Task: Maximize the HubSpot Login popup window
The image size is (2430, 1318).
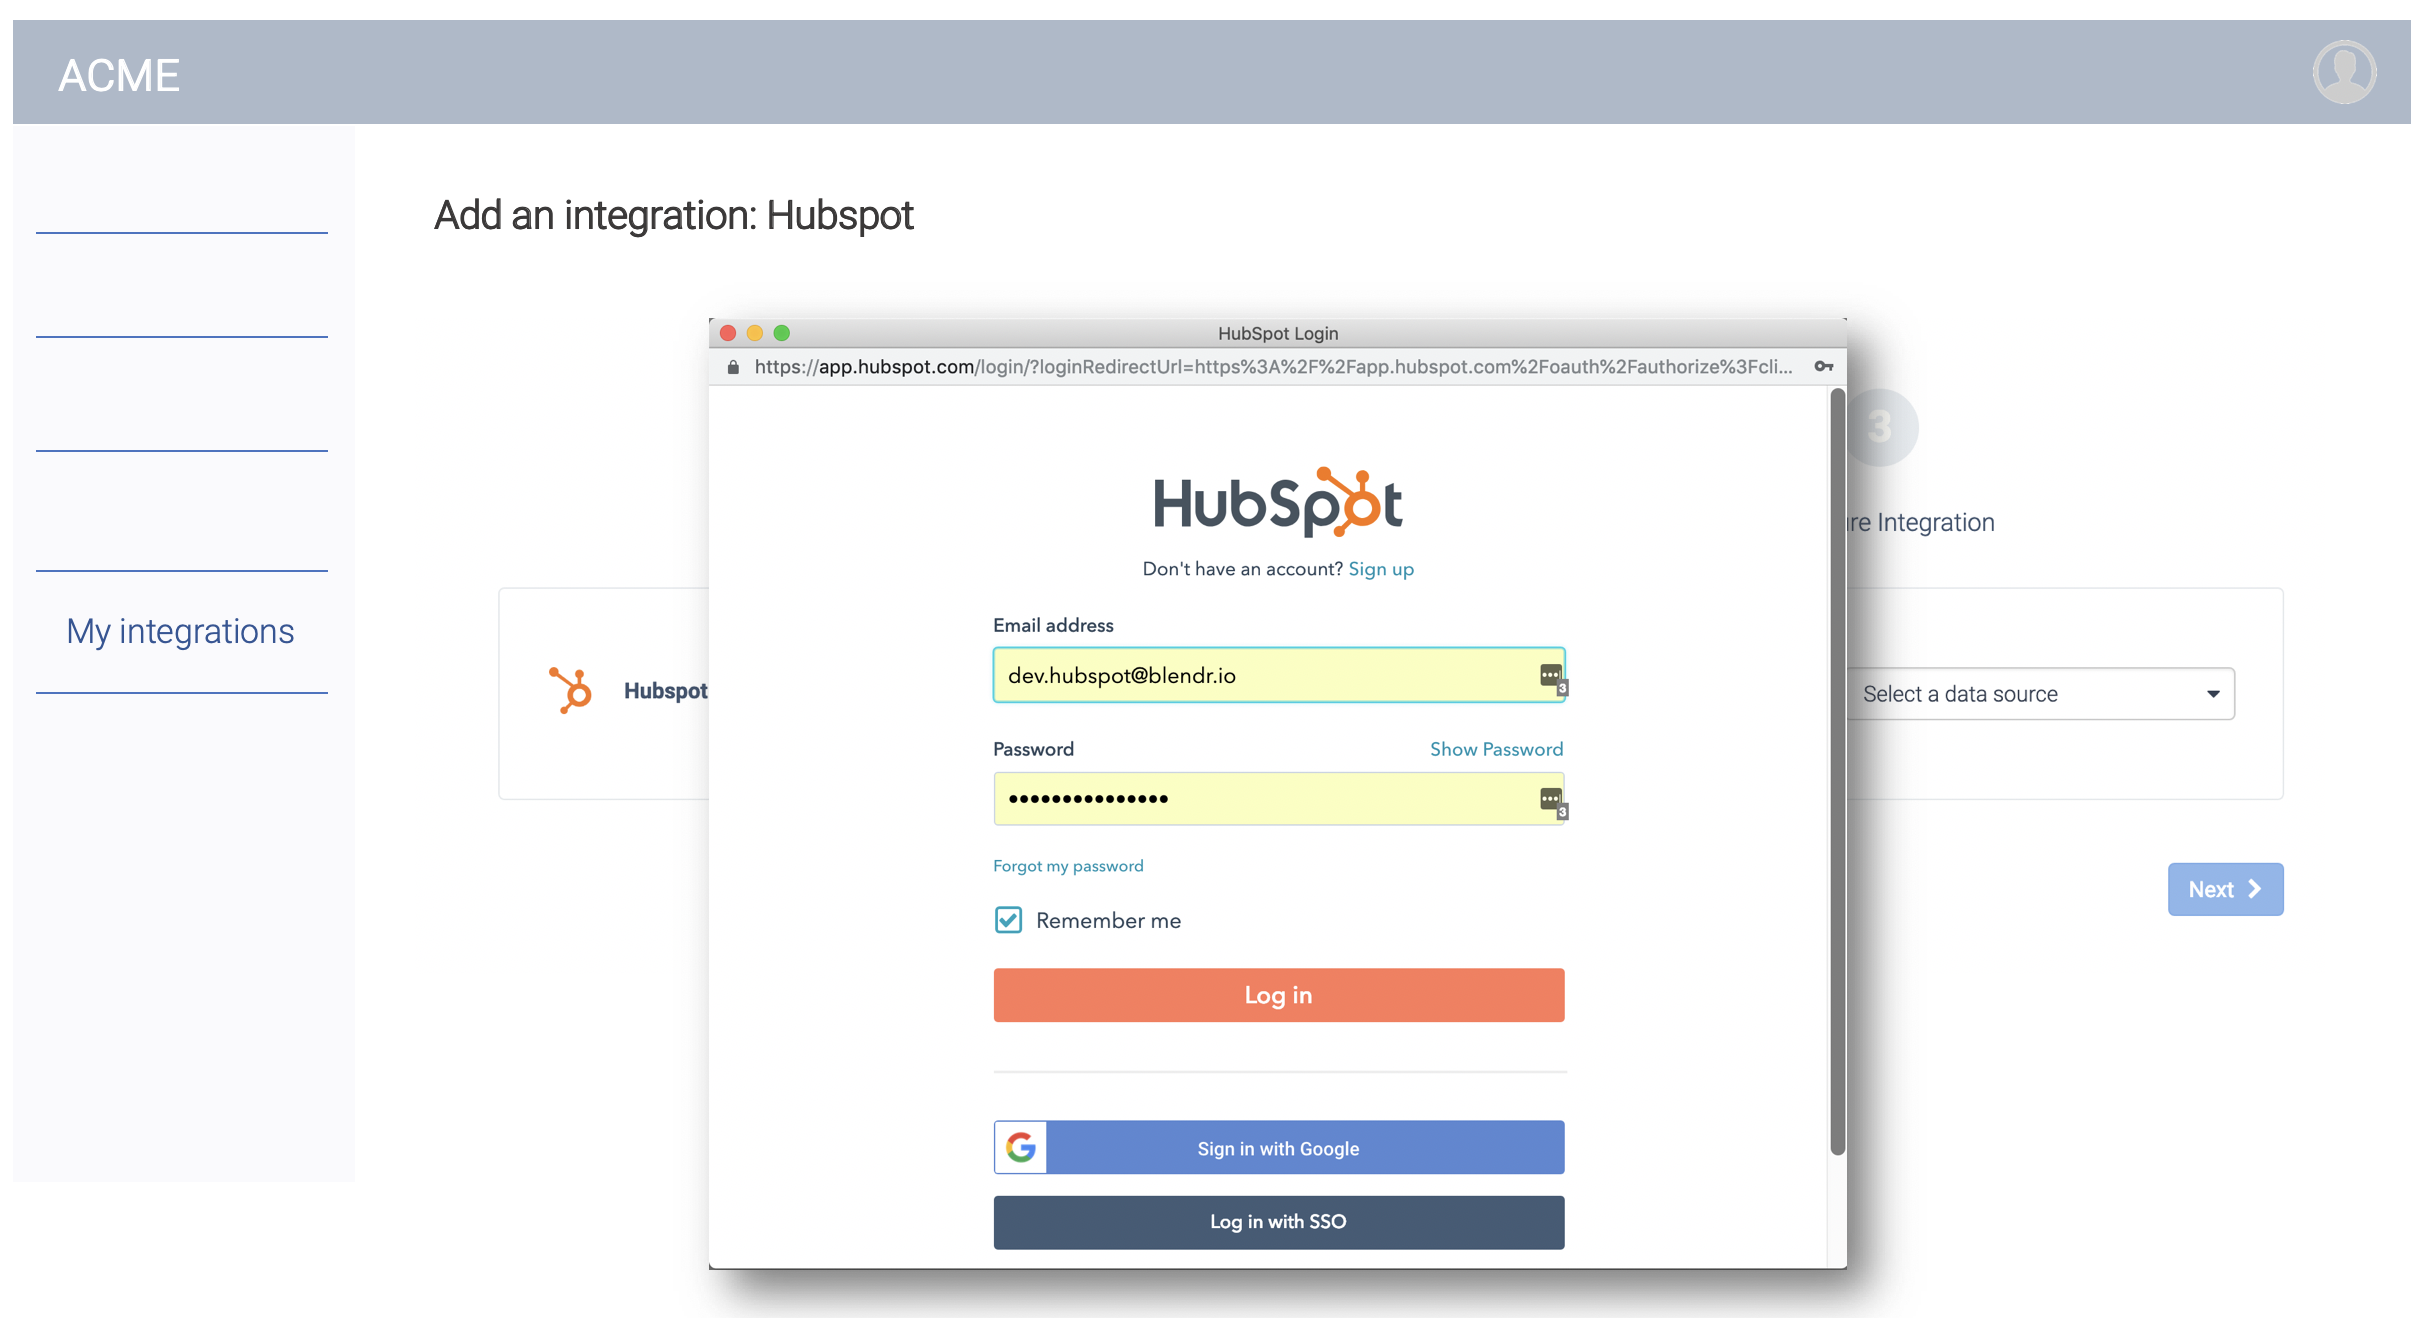Action: [782, 333]
